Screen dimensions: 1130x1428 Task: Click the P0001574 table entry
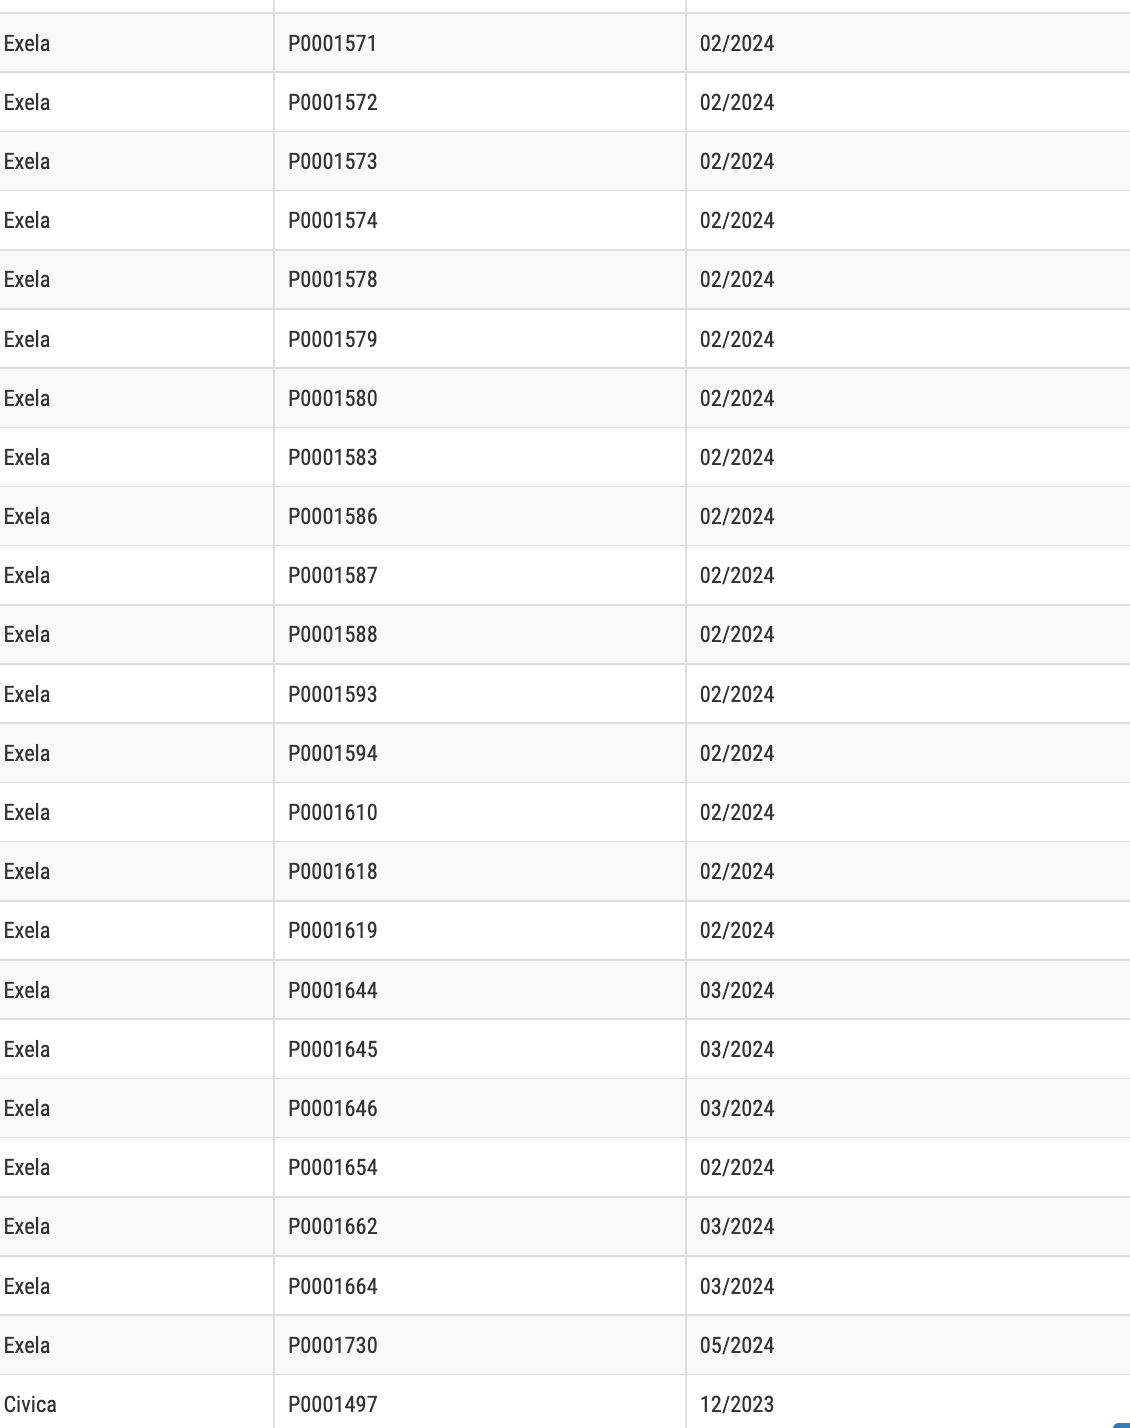point(480,220)
